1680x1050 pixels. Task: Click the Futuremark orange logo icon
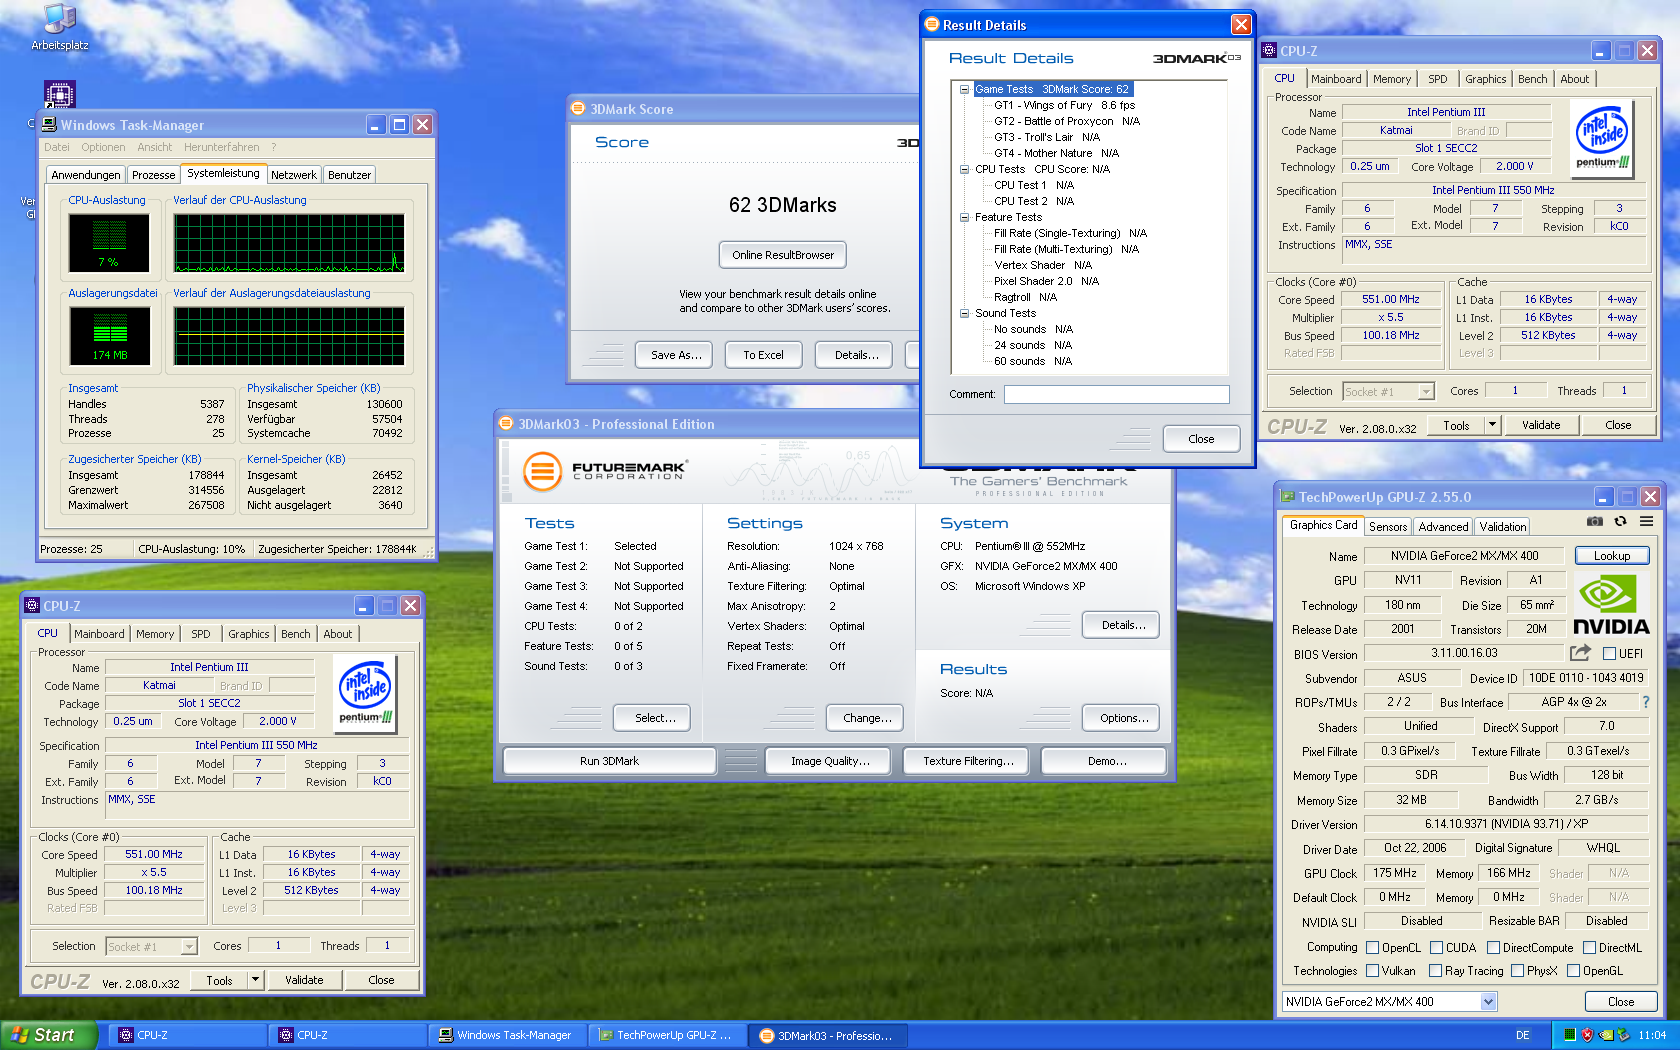click(542, 471)
